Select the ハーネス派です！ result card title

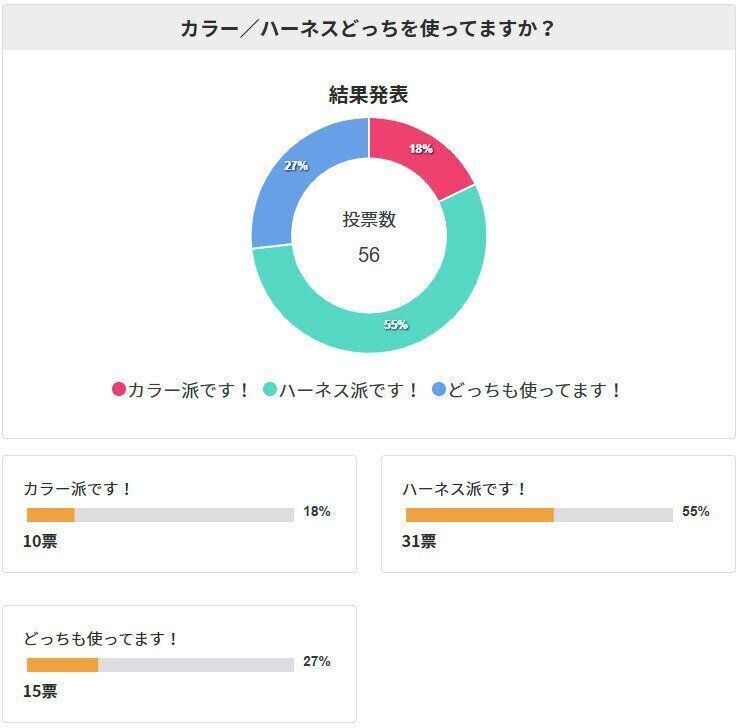pyautogui.click(x=465, y=489)
